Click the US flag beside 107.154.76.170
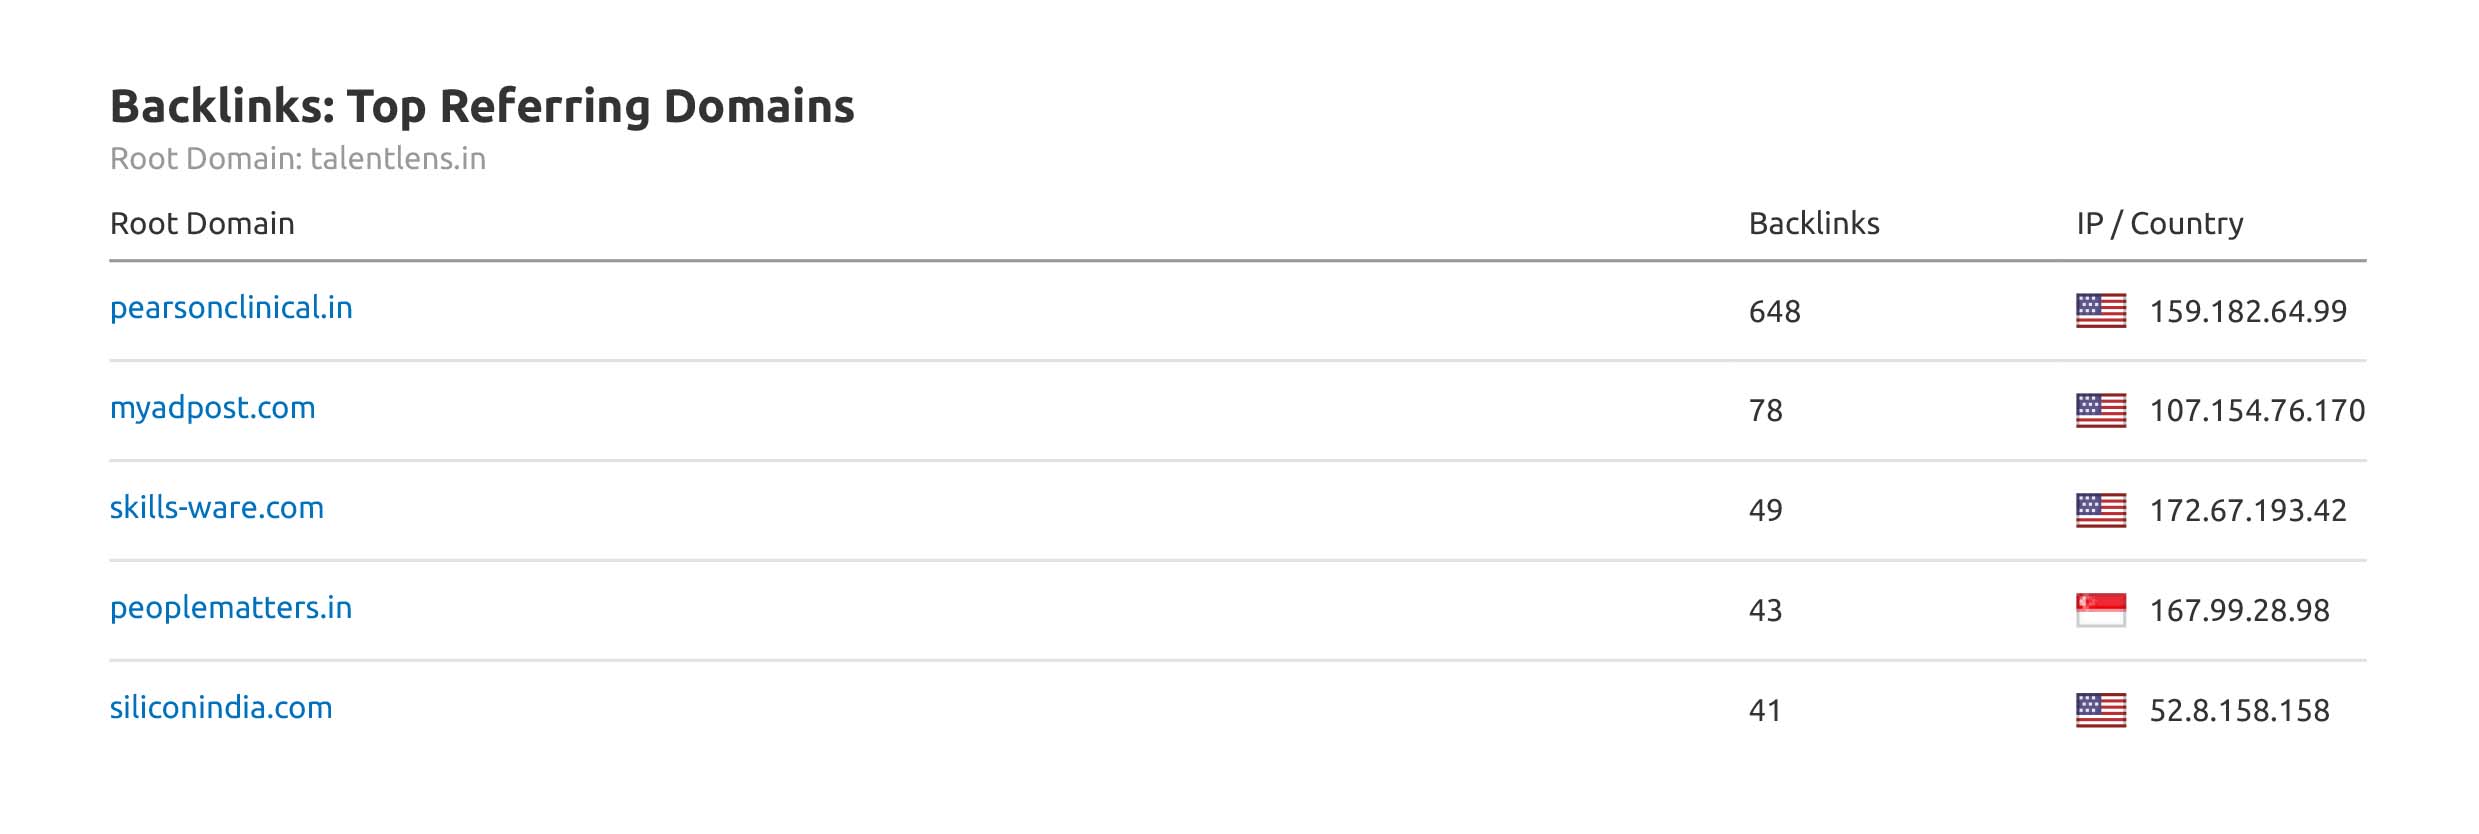This screenshot has height=834, width=2479. (x=2100, y=410)
